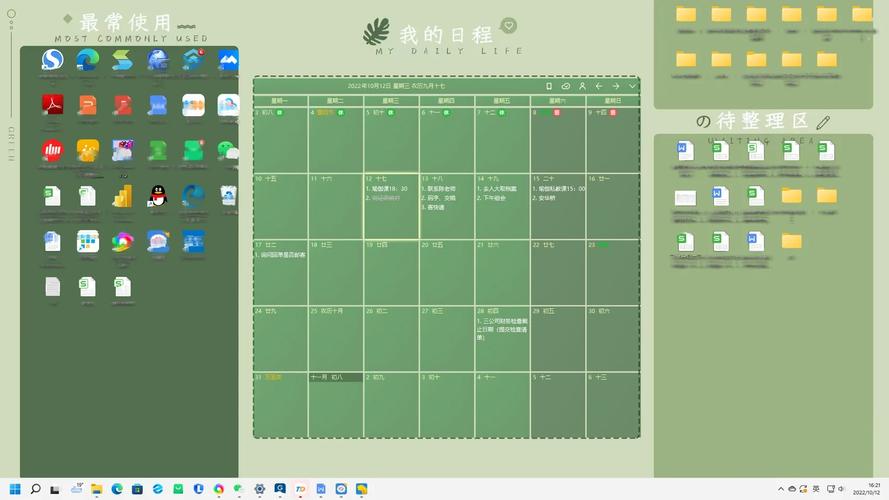Screen dimensions: 889x500
Task: Open first Word document in 待整理区
Action: coord(685,151)
